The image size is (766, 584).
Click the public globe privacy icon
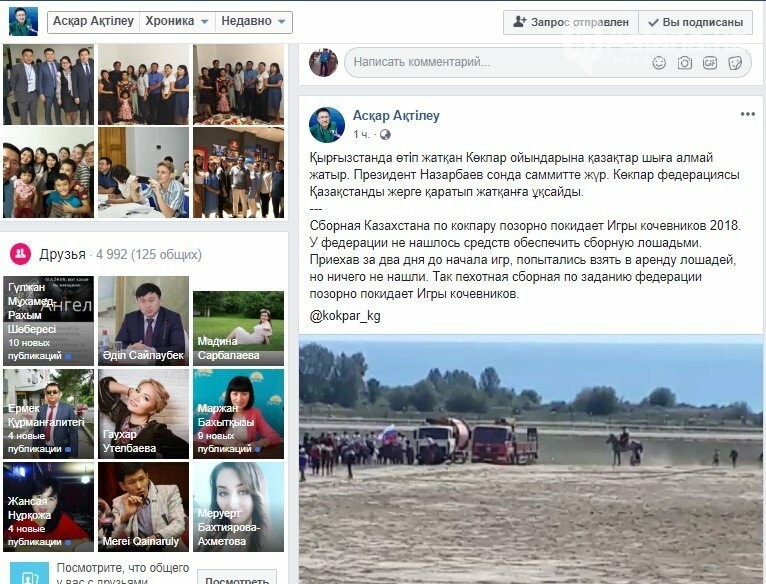[x=385, y=134]
